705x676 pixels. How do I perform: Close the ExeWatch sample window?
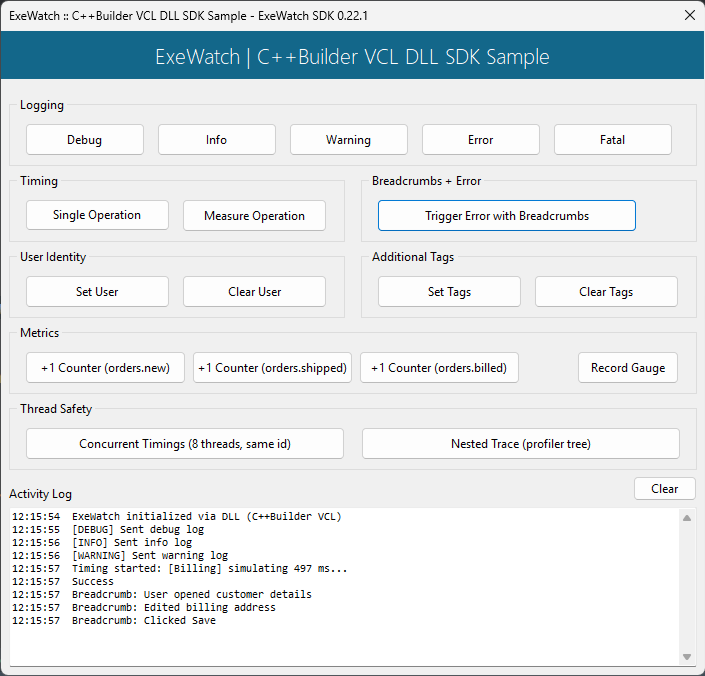click(690, 15)
